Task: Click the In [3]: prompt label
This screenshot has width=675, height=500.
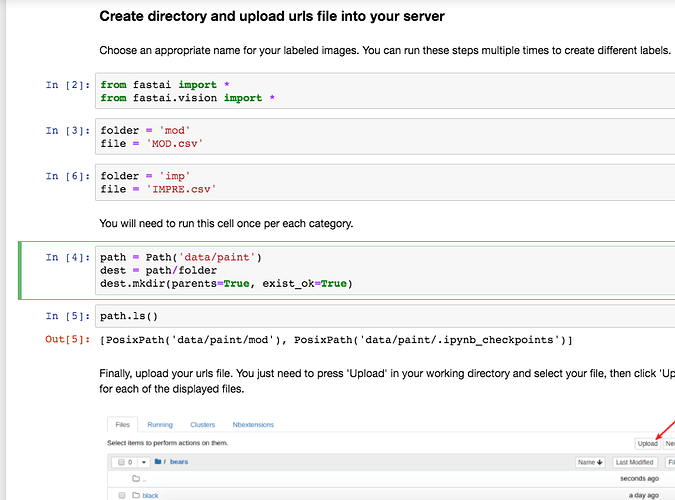Action: click(68, 130)
